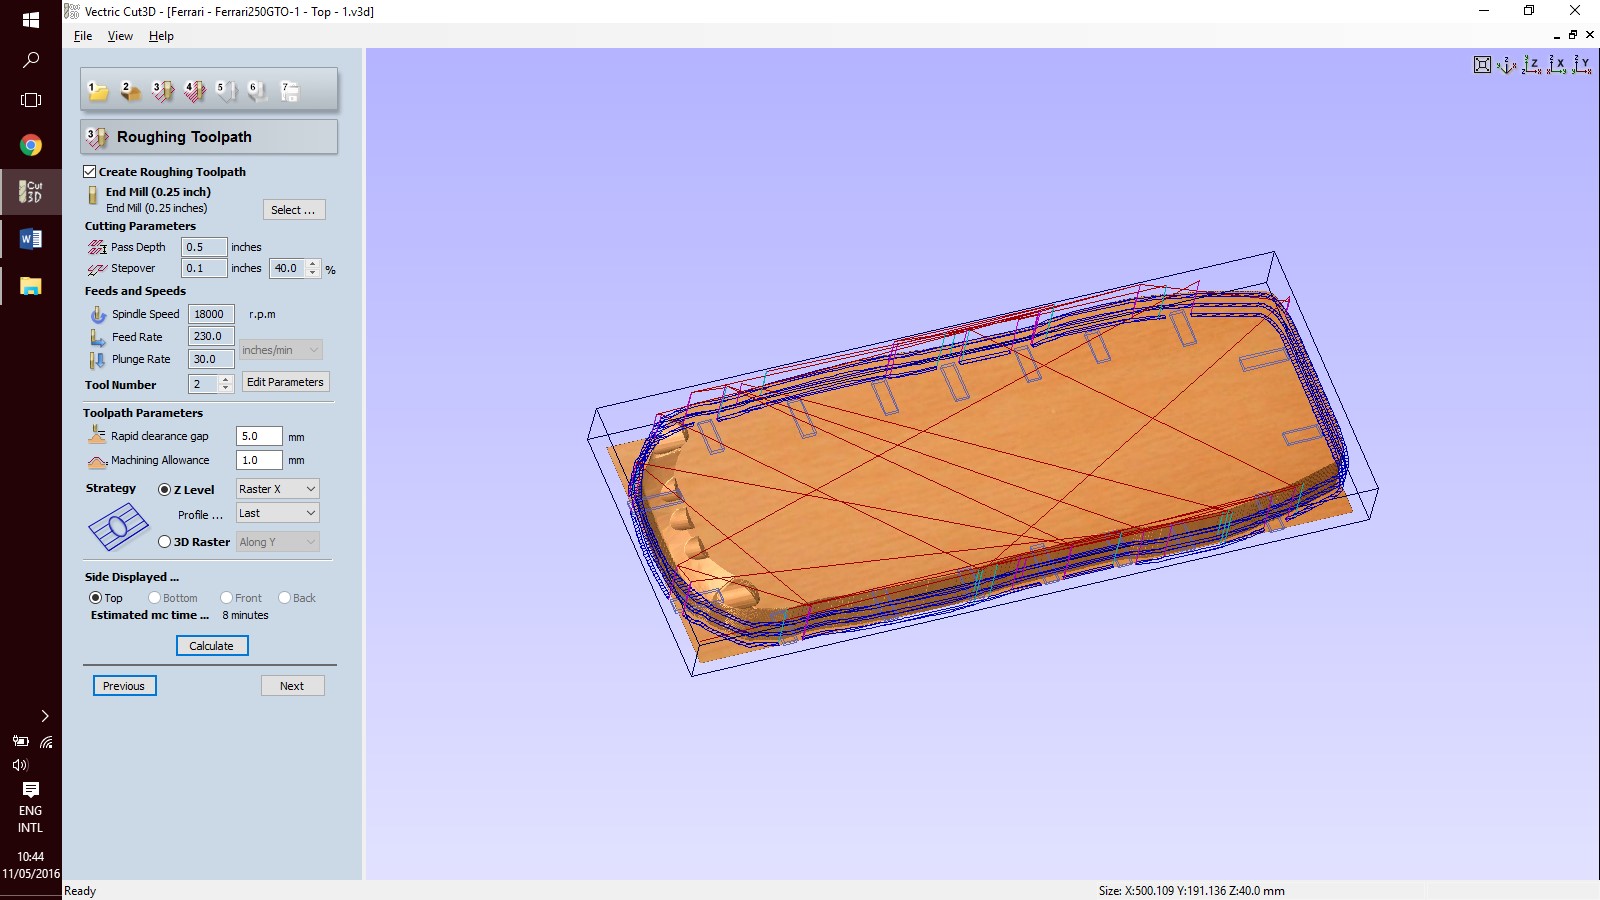Screen dimensions: 1600x900
Task: Open the Action Center notifications icon
Action: pos(31,789)
